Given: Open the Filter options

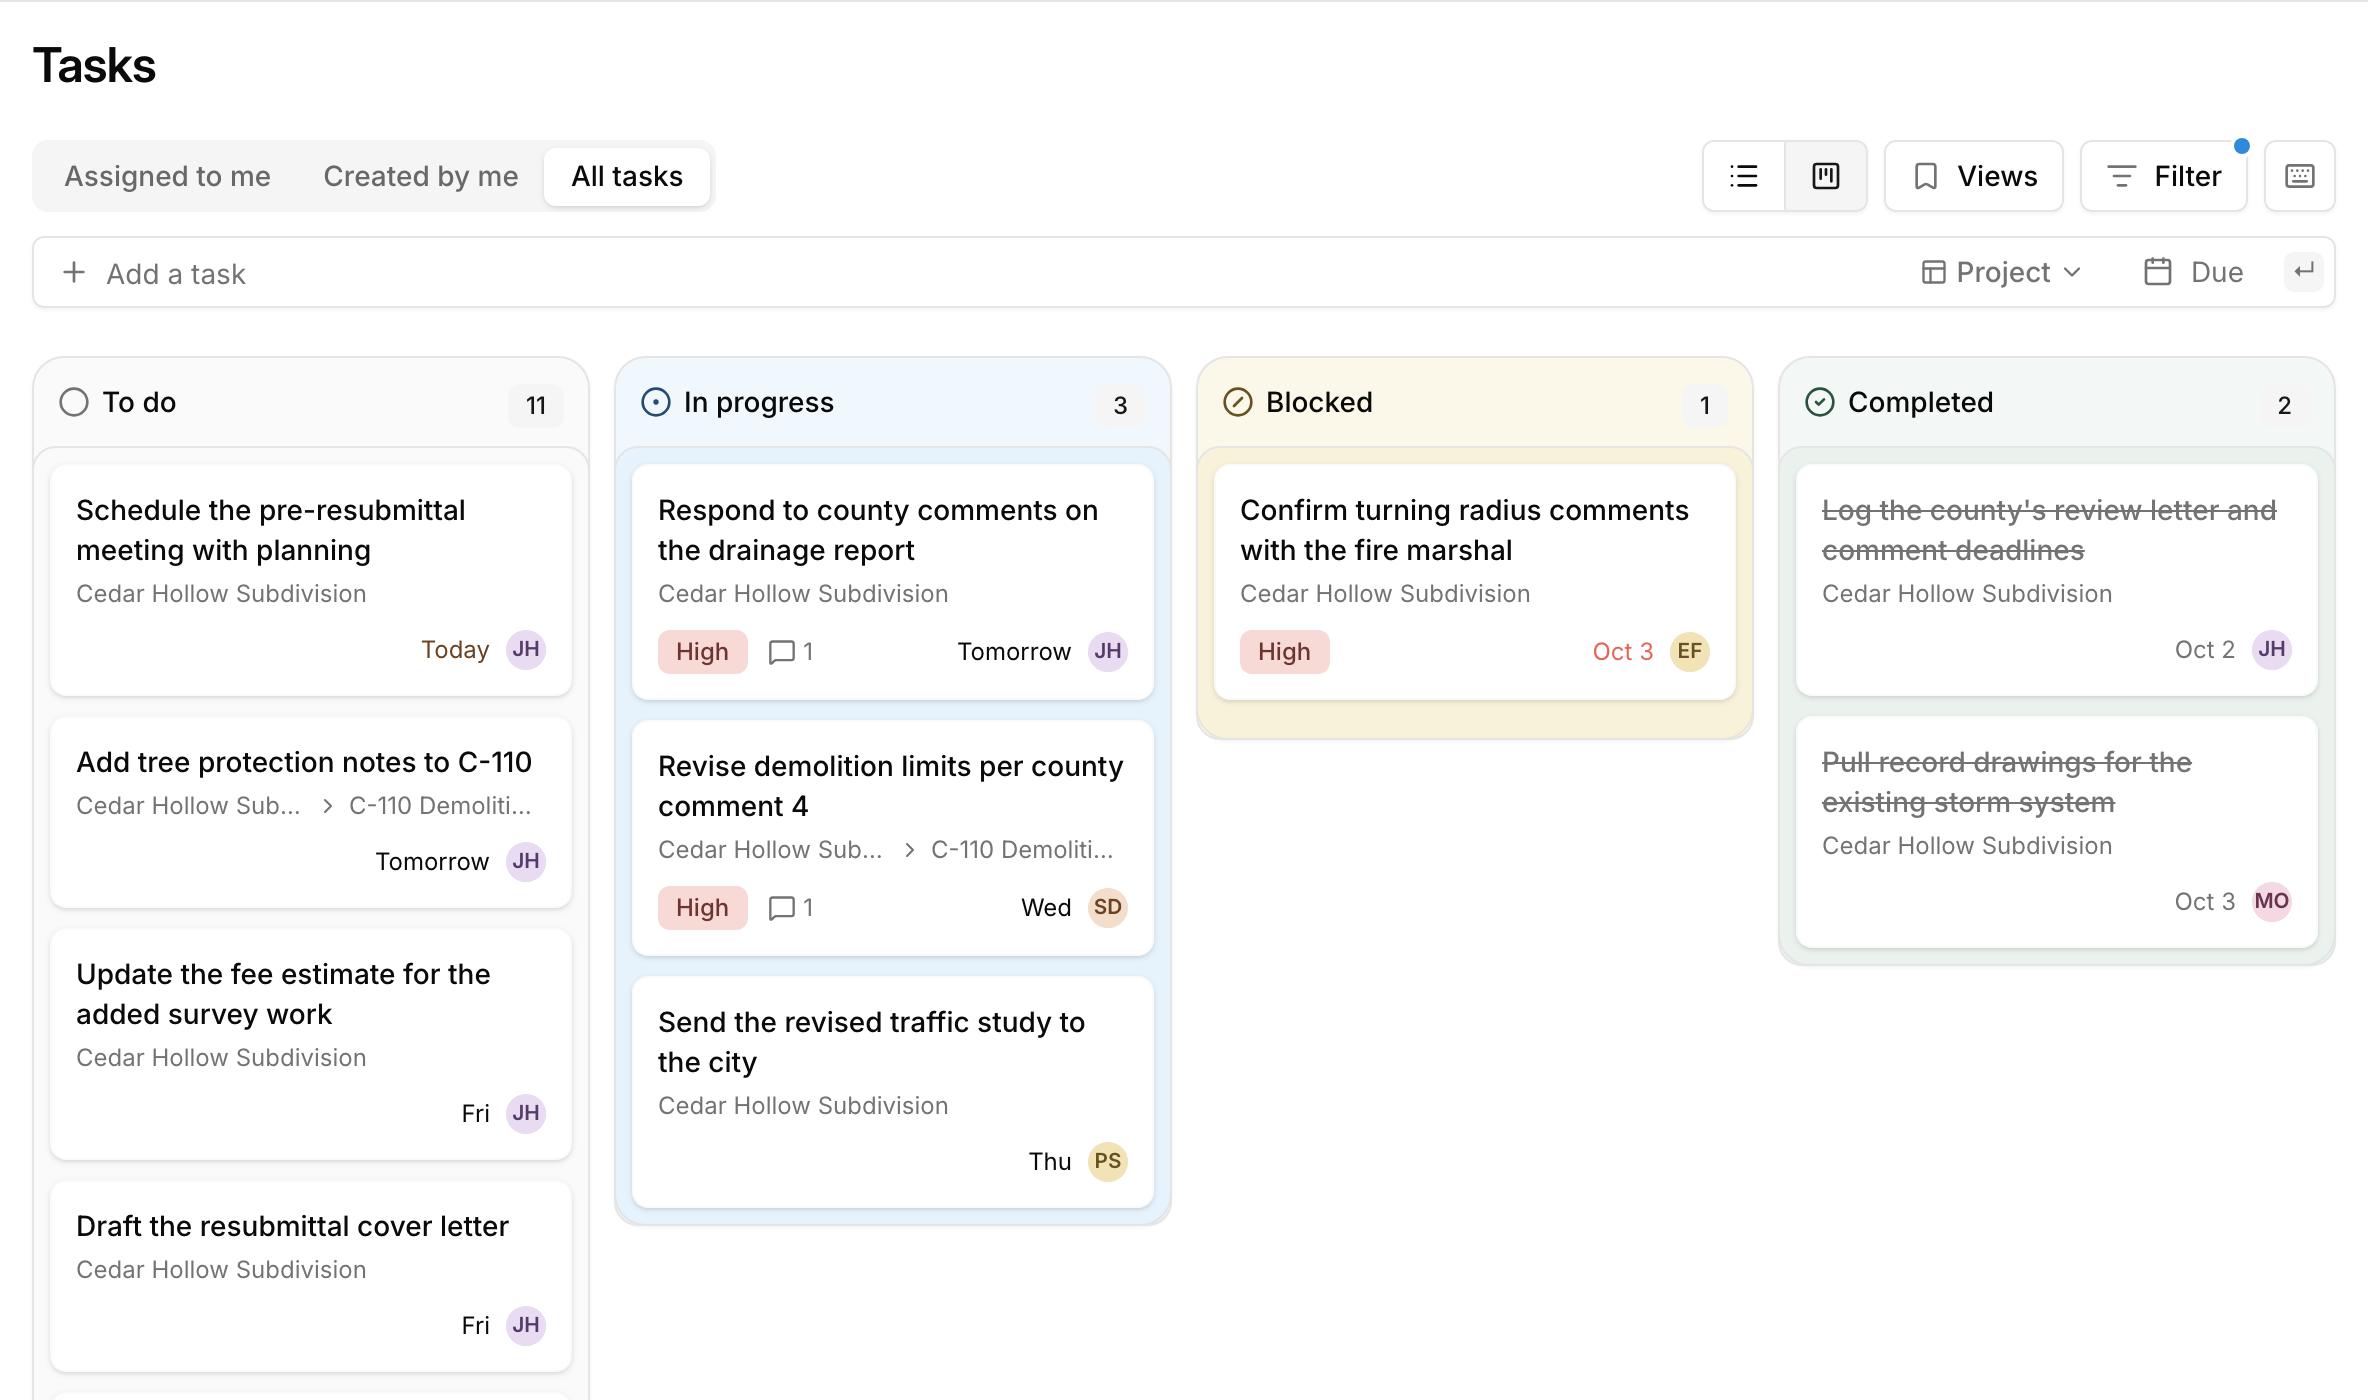Looking at the screenshot, I should [x=2164, y=176].
